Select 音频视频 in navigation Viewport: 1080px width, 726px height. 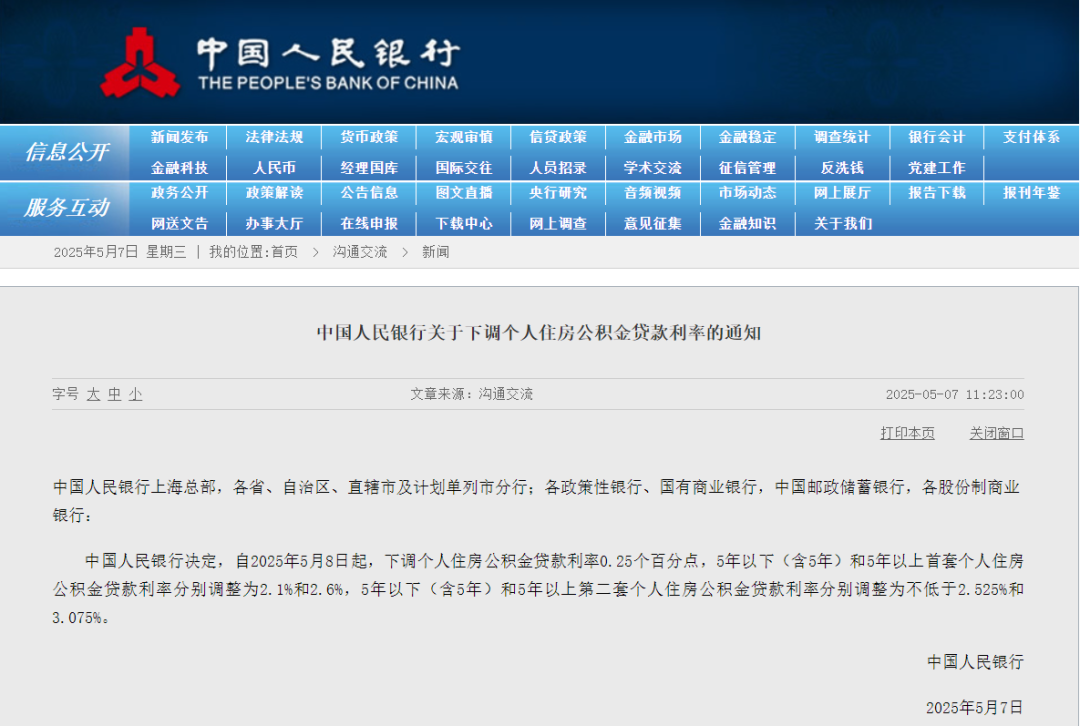[653, 193]
